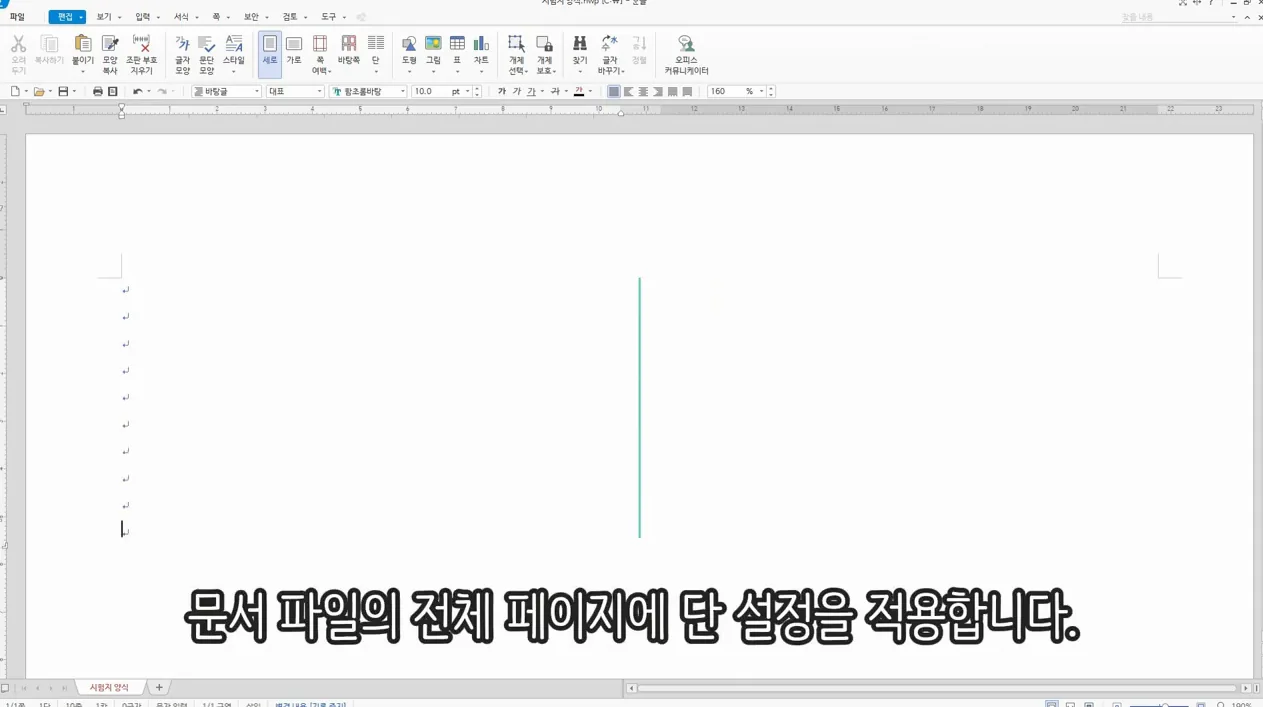Open the 입력 menu
Screen dimensions: 1263x707
click(x=143, y=17)
